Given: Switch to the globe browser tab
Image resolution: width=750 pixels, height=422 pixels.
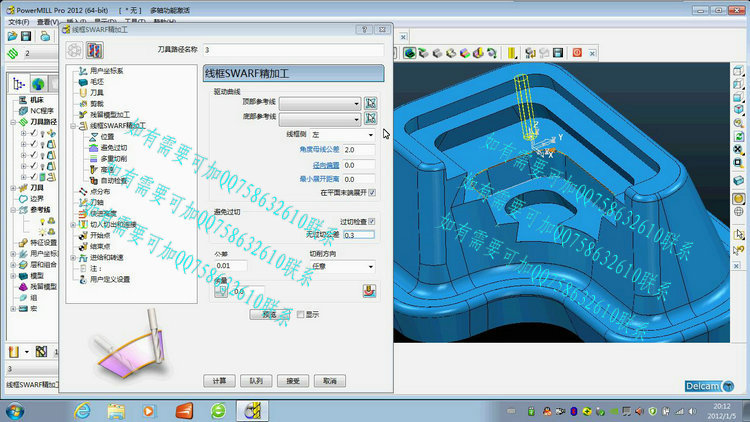Looking at the screenshot, I should click(x=38, y=84).
